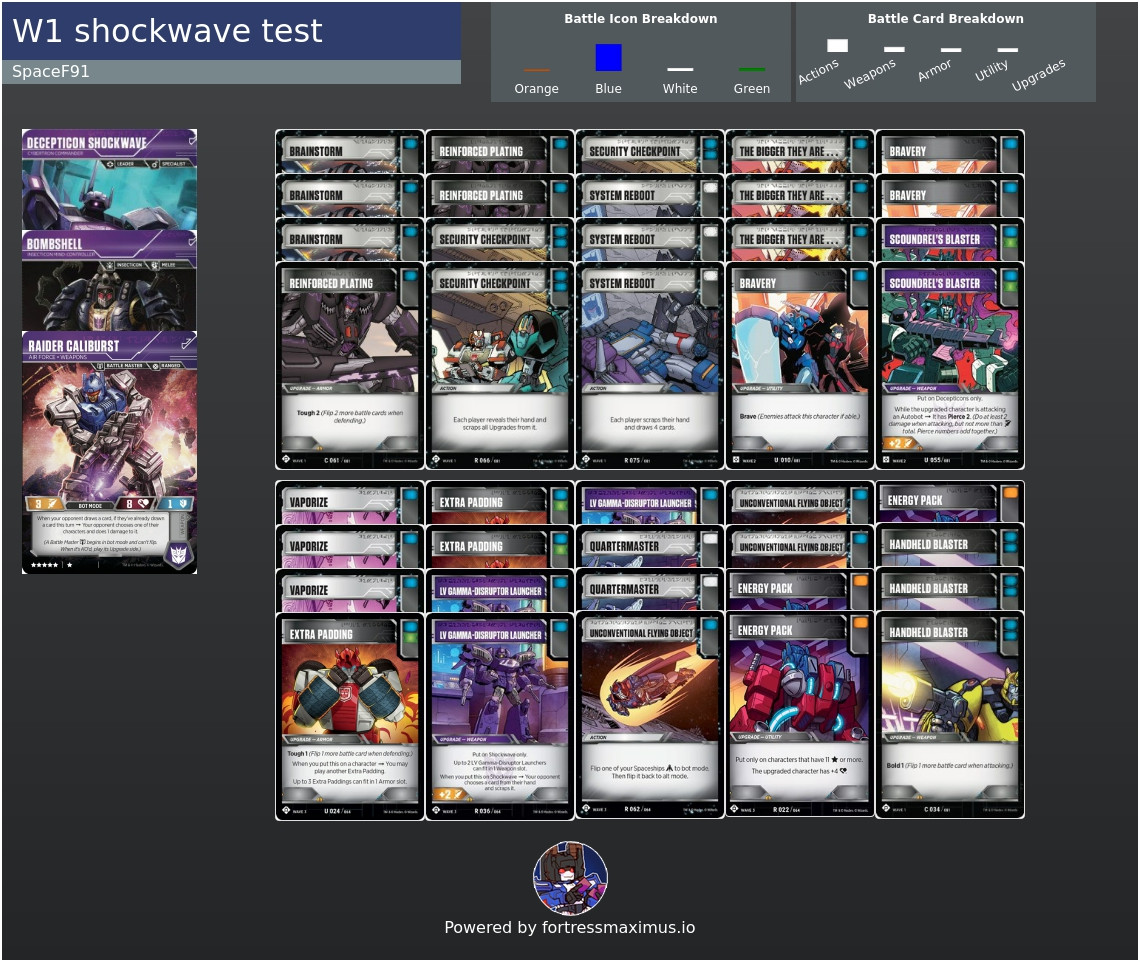Click the 'Utility' axis label

pyautogui.click(x=992, y=70)
